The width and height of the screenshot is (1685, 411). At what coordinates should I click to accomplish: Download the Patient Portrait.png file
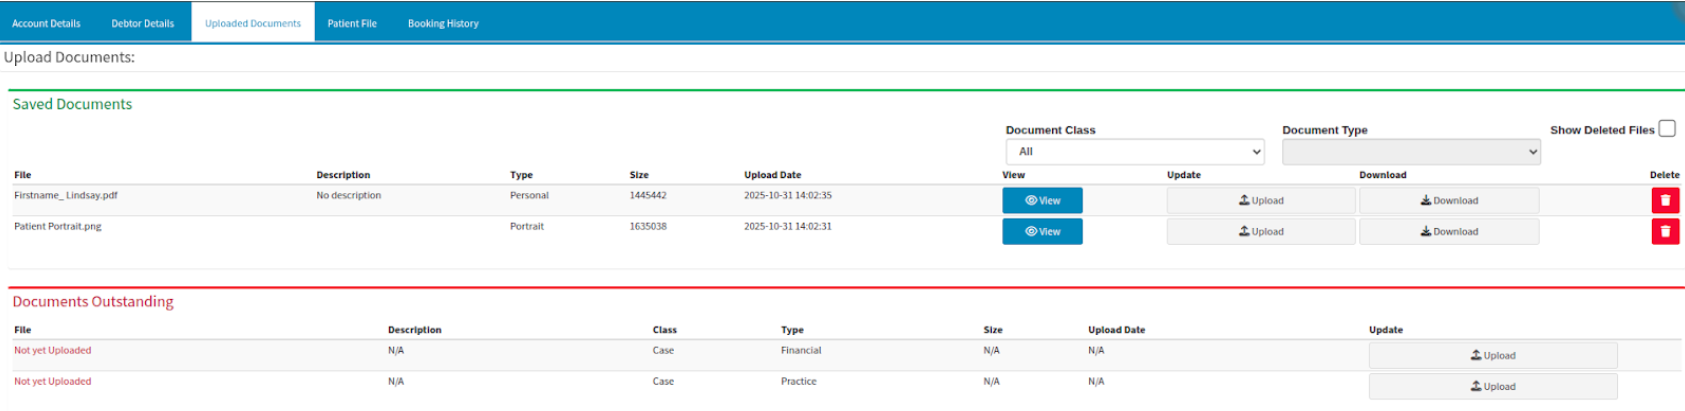click(1449, 231)
